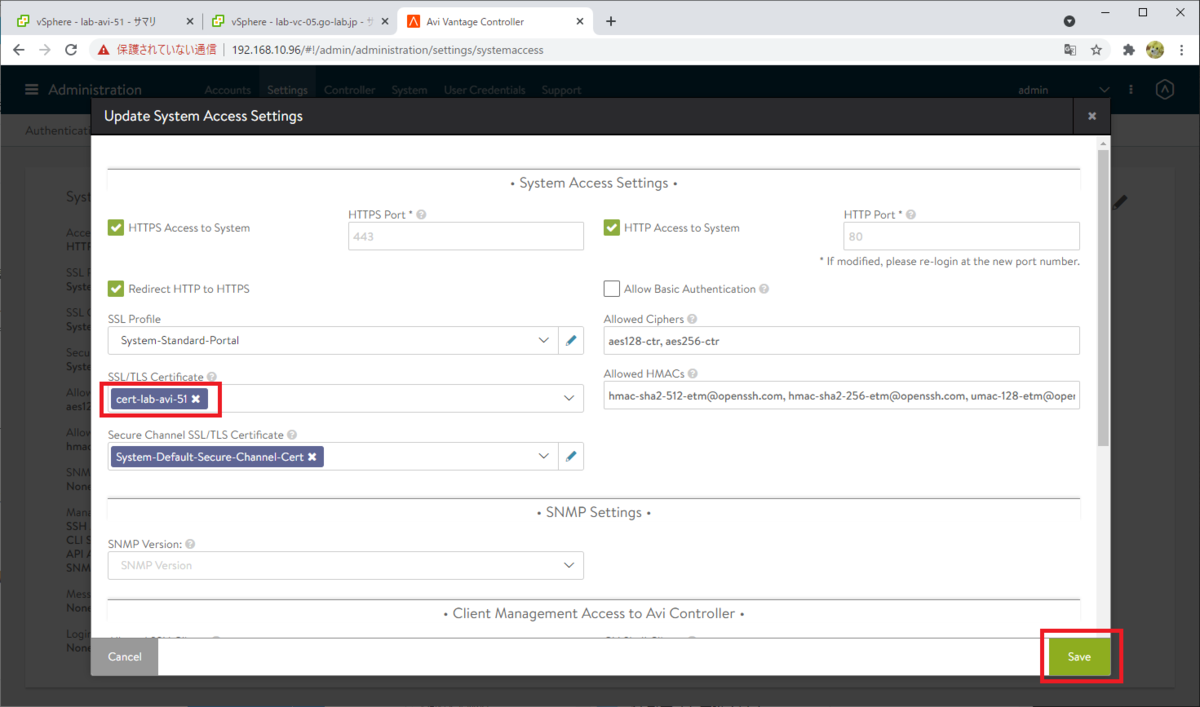The width and height of the screenshot is (1200, 707).
Task: Toggle HTTP Access to System checkbox
Action: [611, 228]
